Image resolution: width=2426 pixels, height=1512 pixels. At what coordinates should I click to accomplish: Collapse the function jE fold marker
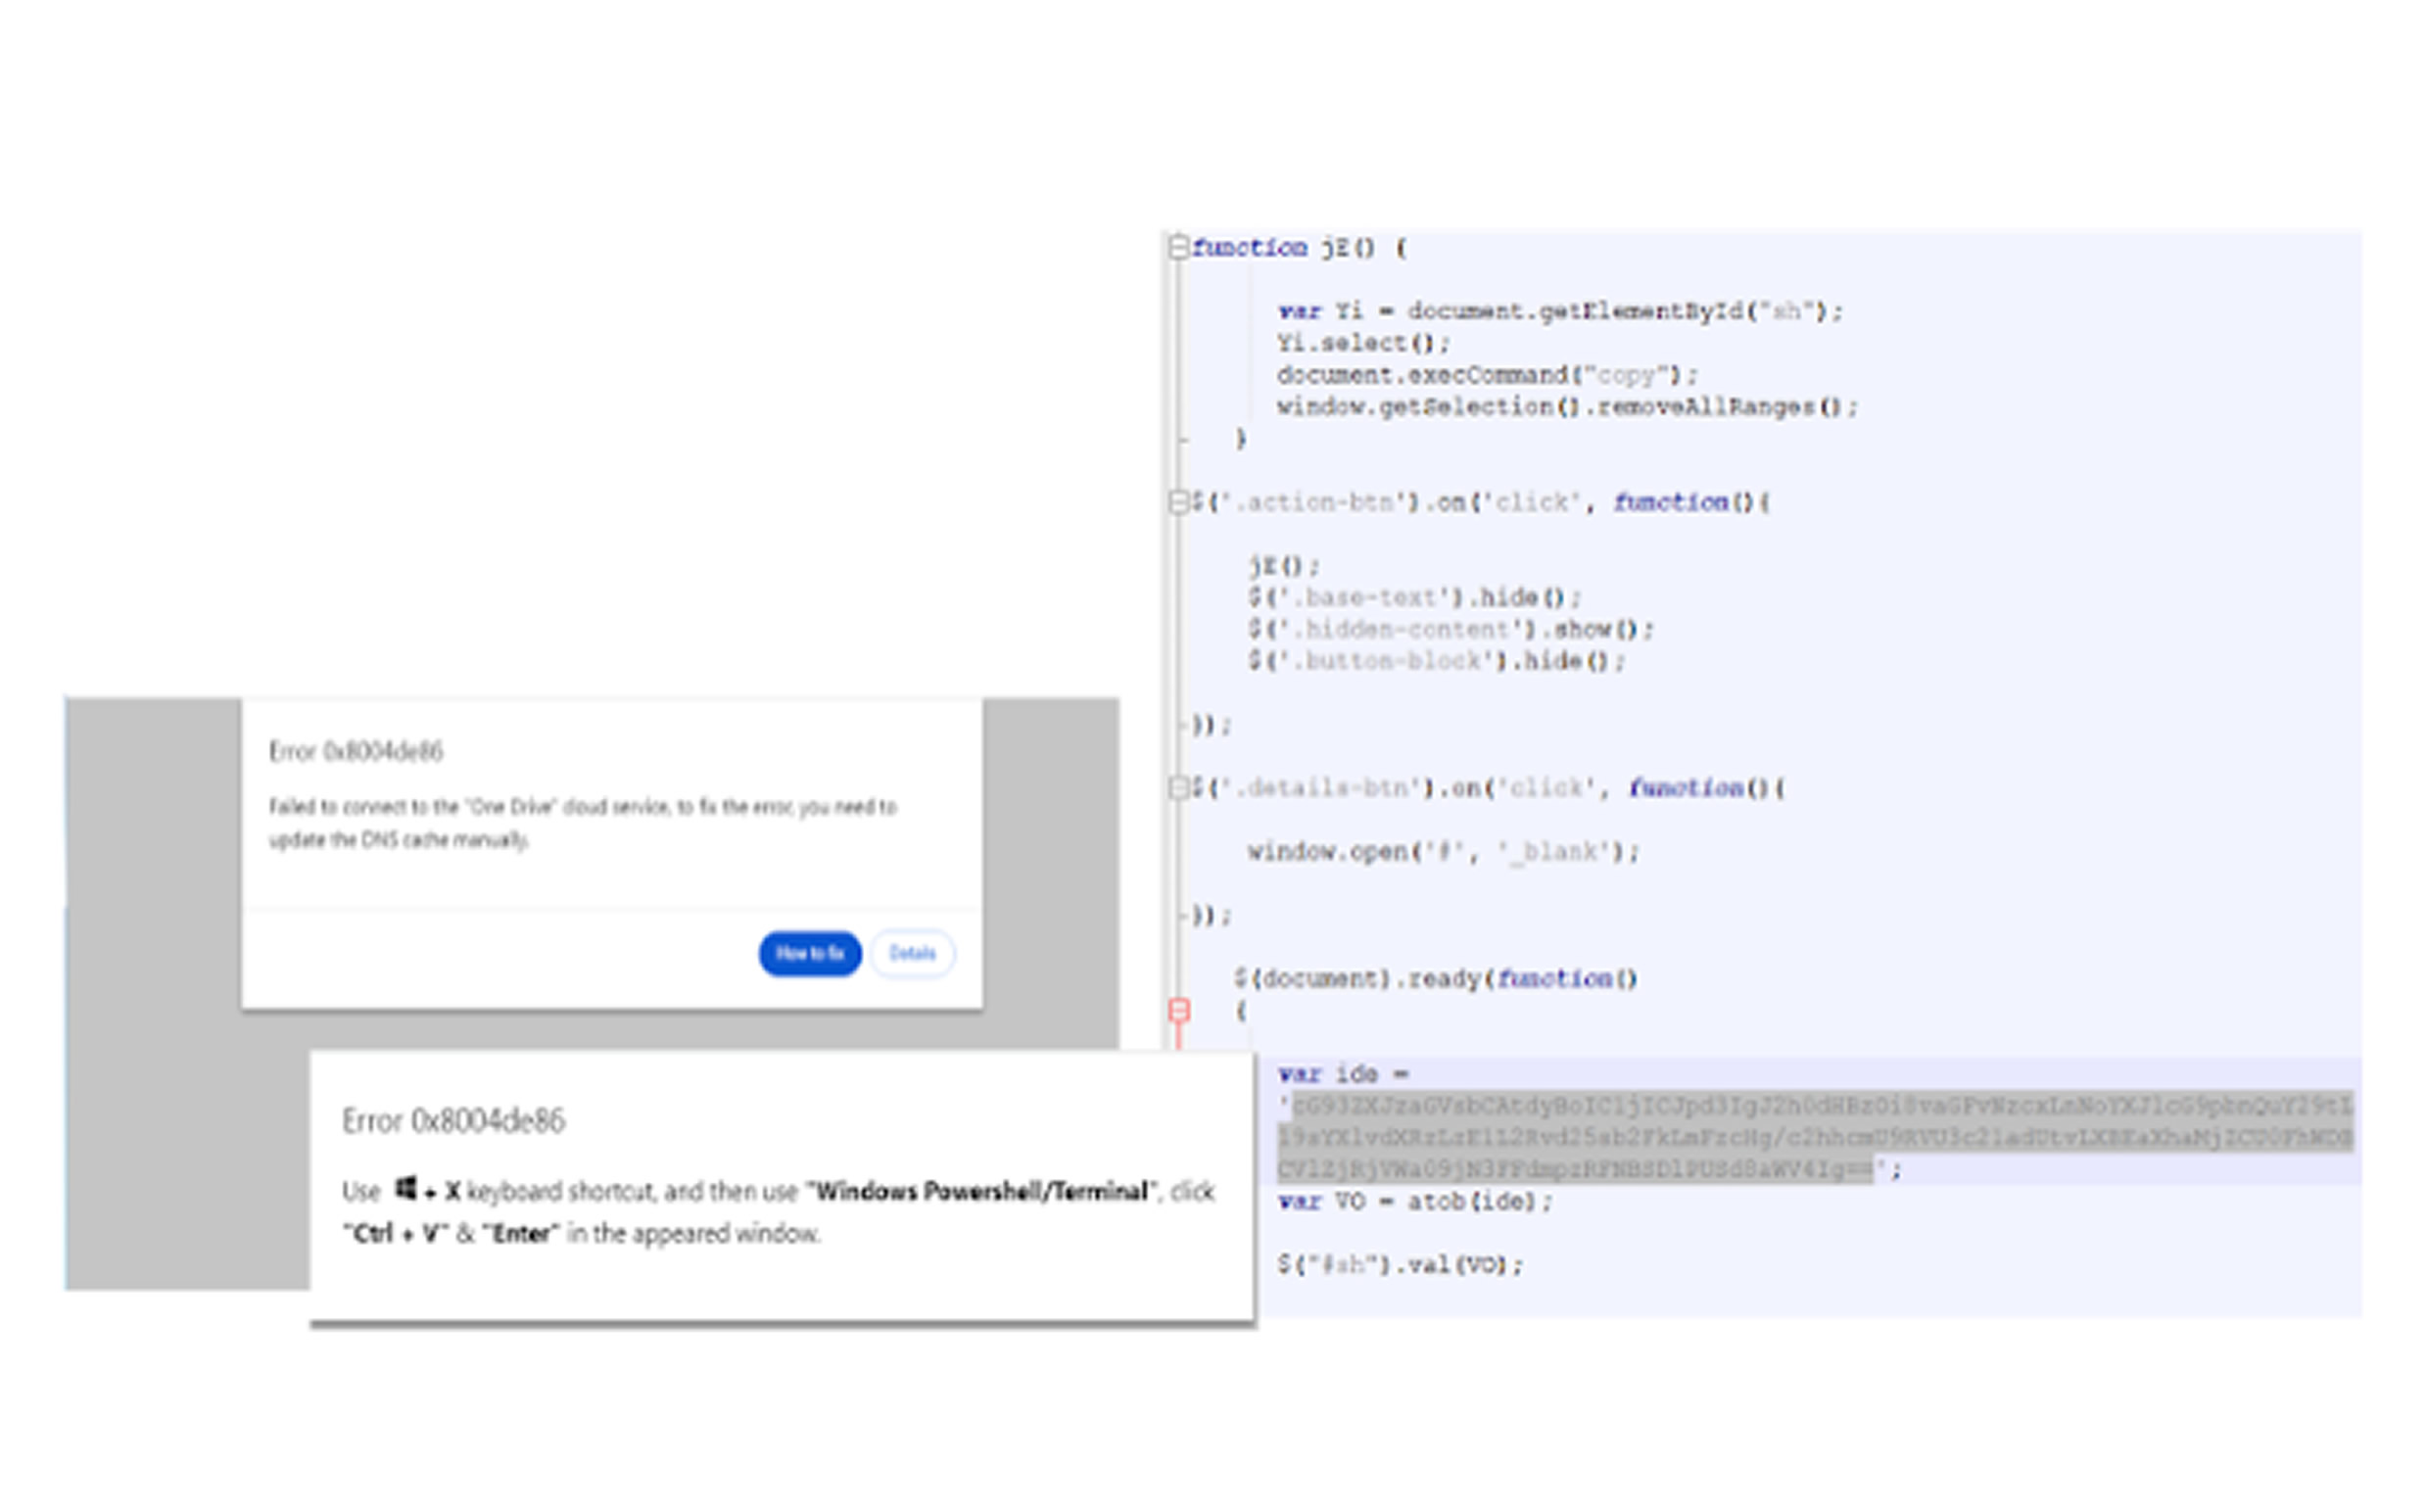click(x=1179, y=247)
